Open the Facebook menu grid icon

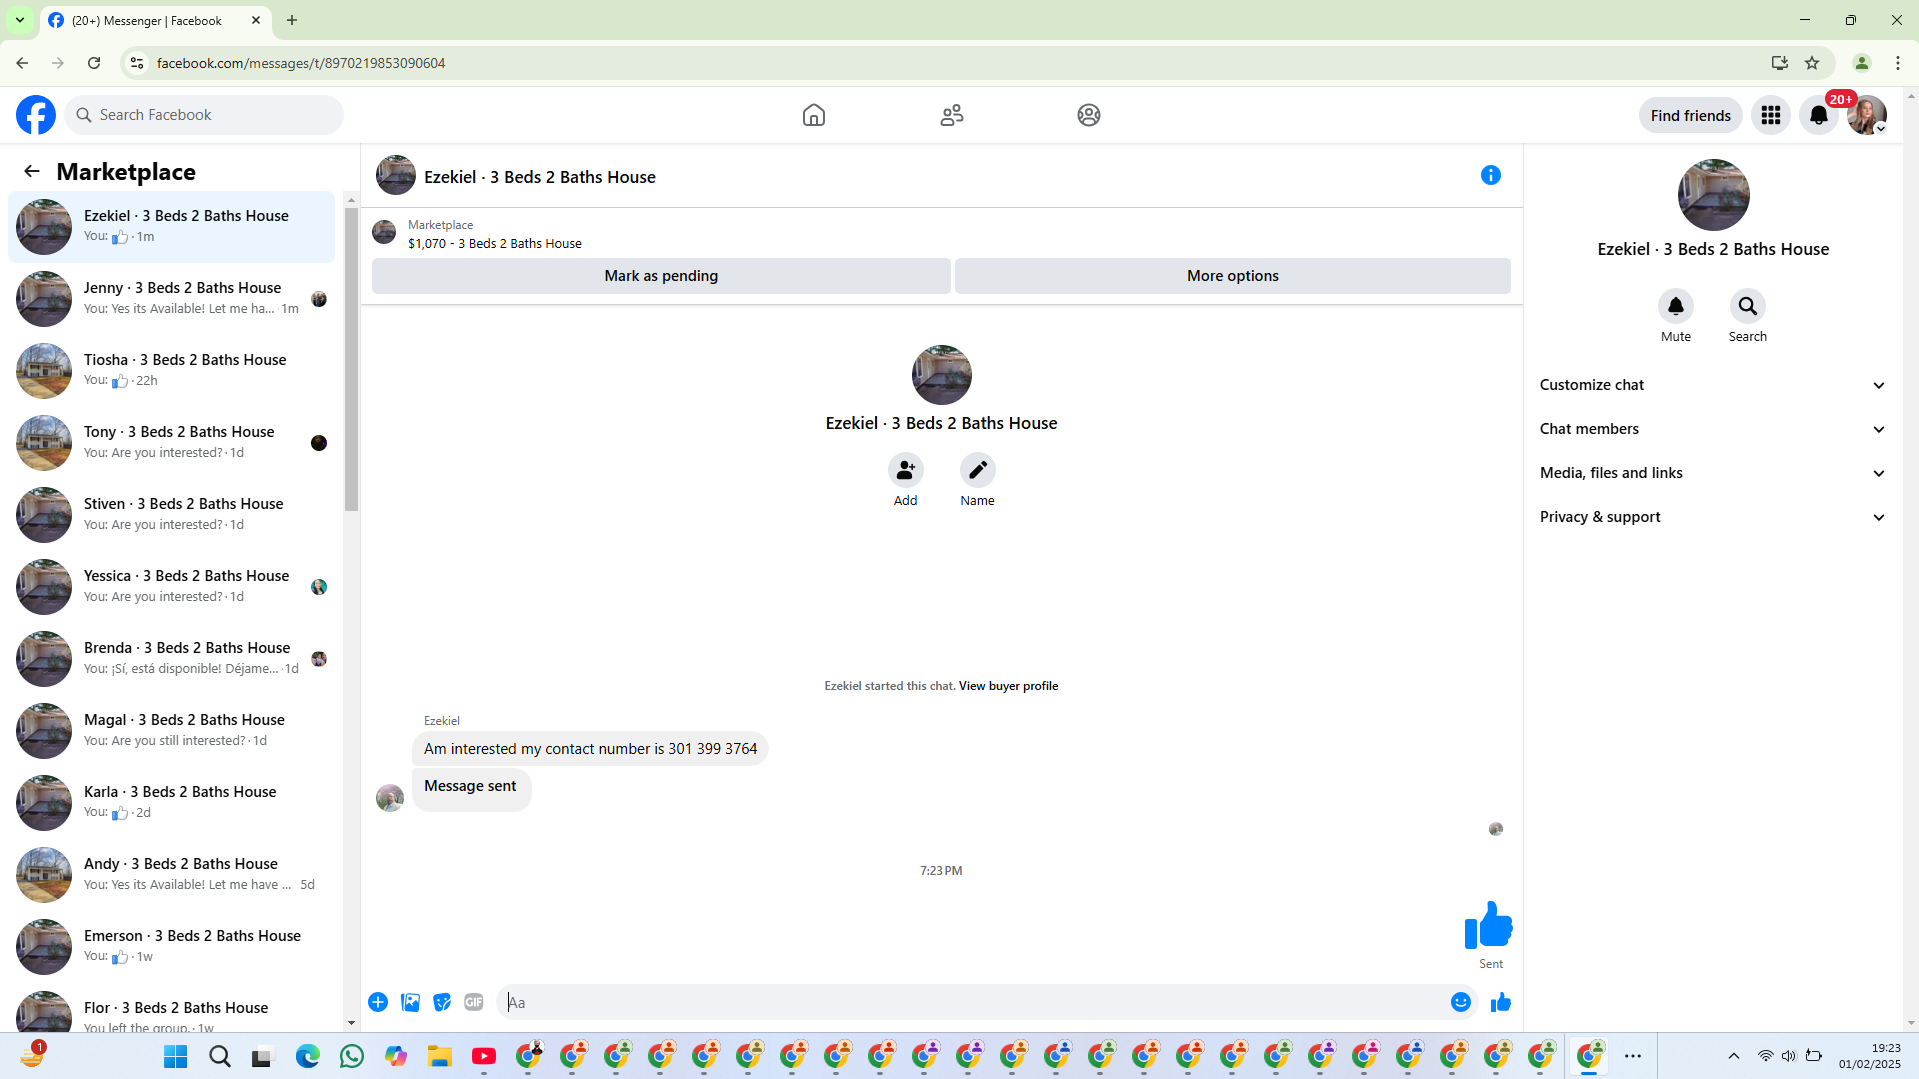(x=1771, y=115)
